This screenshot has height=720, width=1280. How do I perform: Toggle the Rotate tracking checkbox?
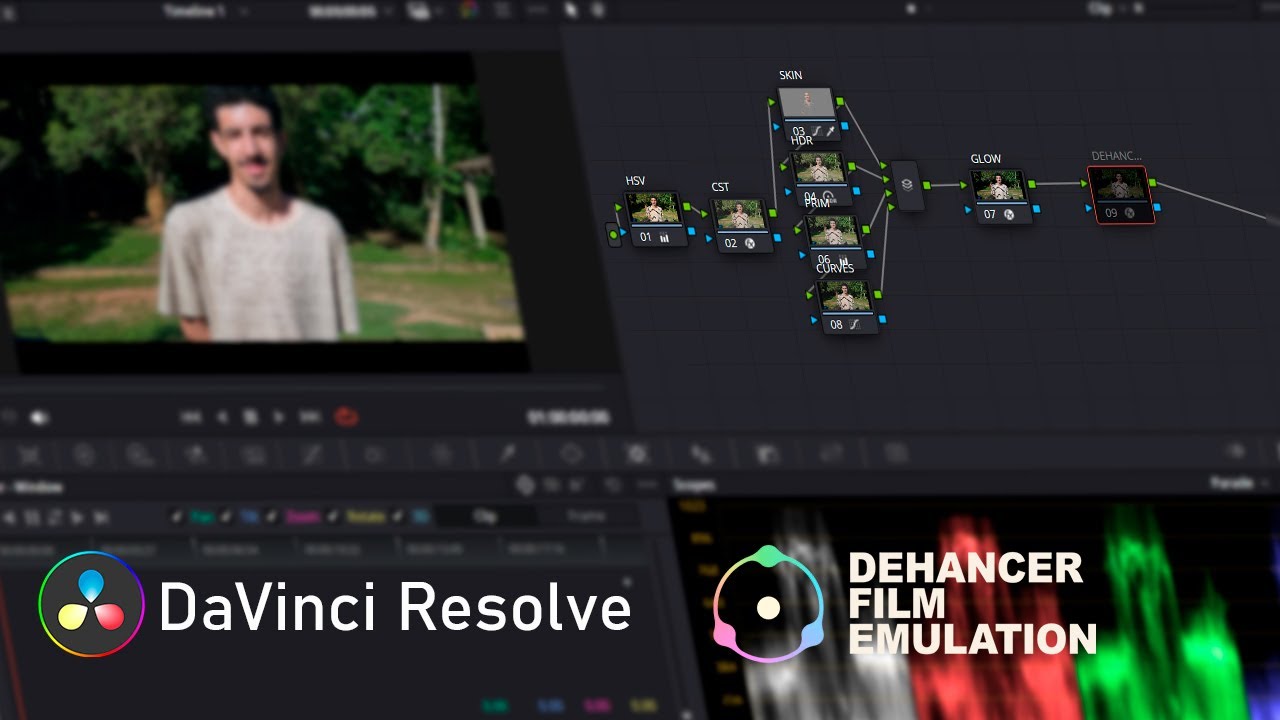pos(334,517)
